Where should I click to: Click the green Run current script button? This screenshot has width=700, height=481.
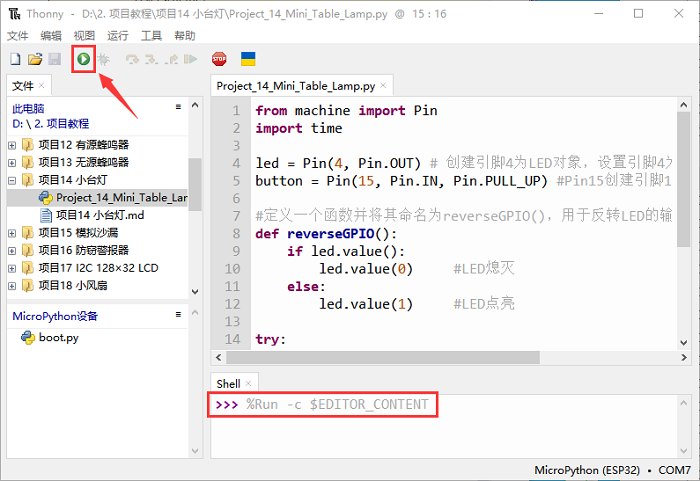[x=83, y=60]
